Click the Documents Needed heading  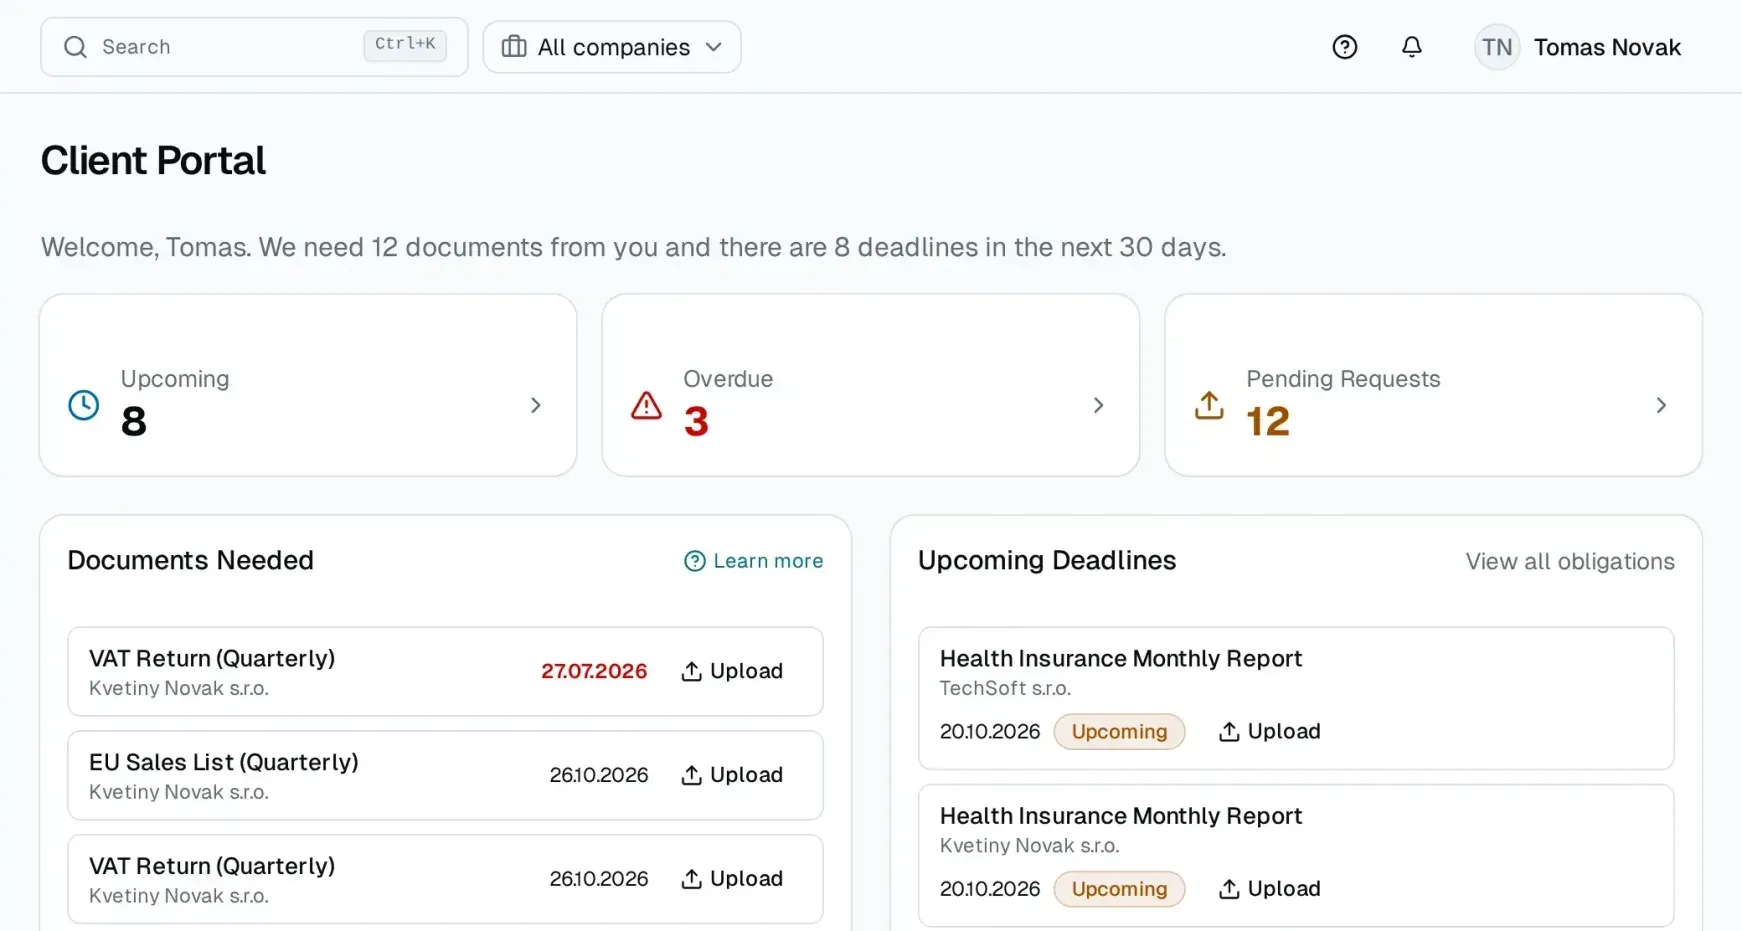coord(191,560)
